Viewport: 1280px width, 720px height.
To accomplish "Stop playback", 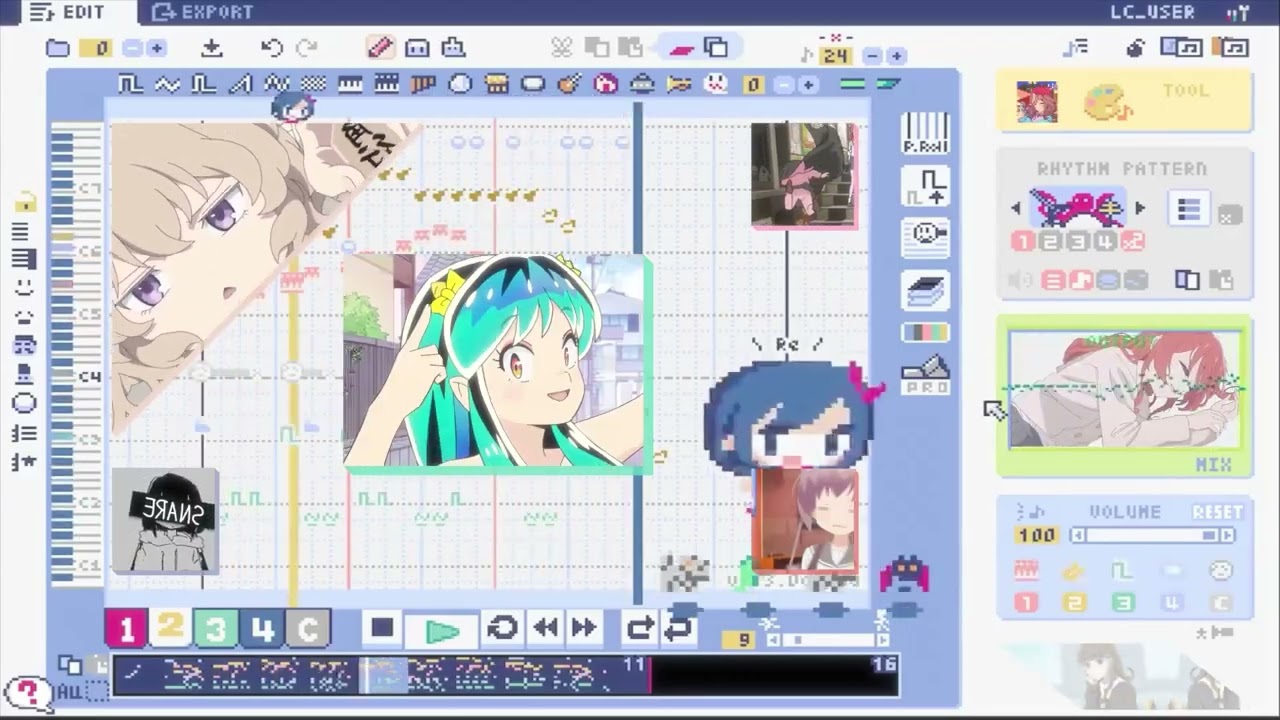I will 383,628.
